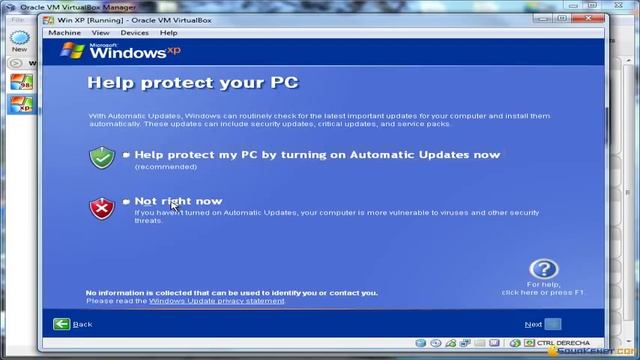Click the hard disk activity status icon
Viewport: 640px width, 360px height.
pos(421,343)
